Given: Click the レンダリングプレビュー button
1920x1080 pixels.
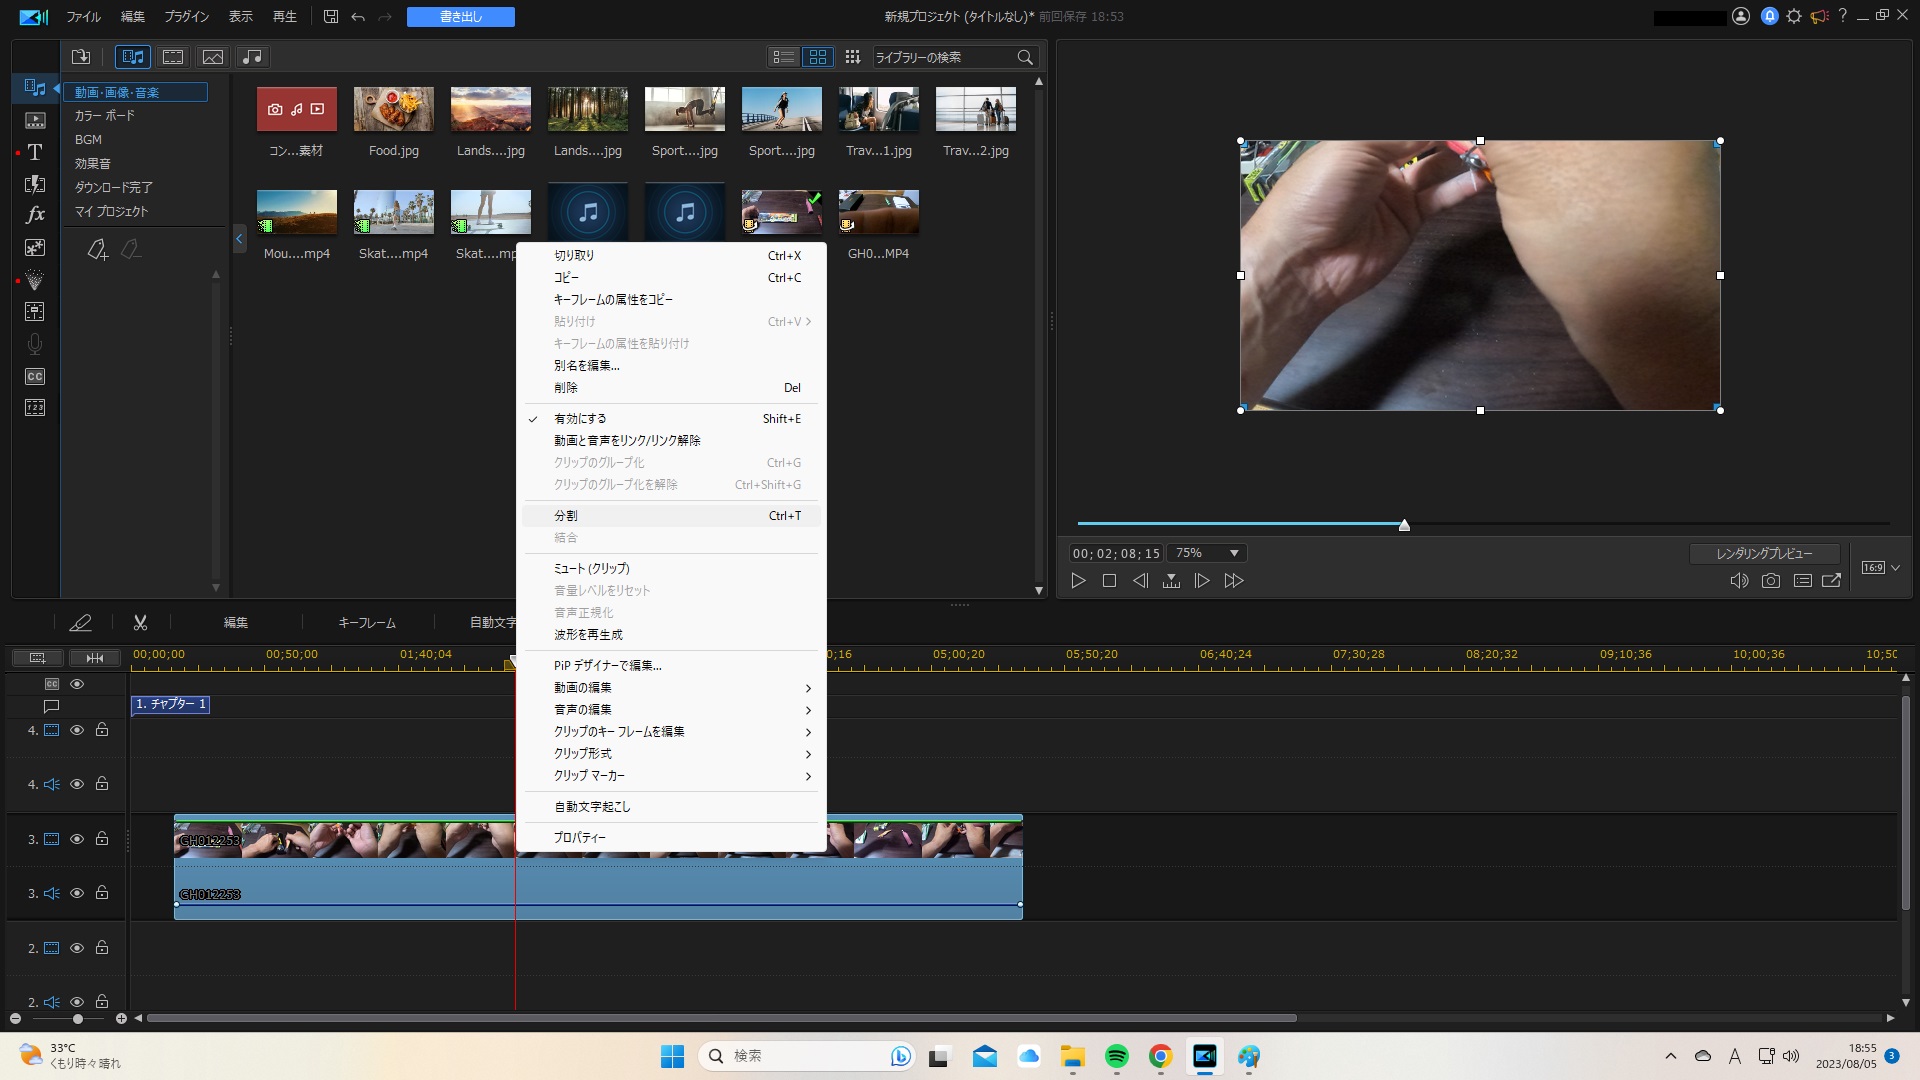Looking at the screenshot, I should pos(1765,553).
